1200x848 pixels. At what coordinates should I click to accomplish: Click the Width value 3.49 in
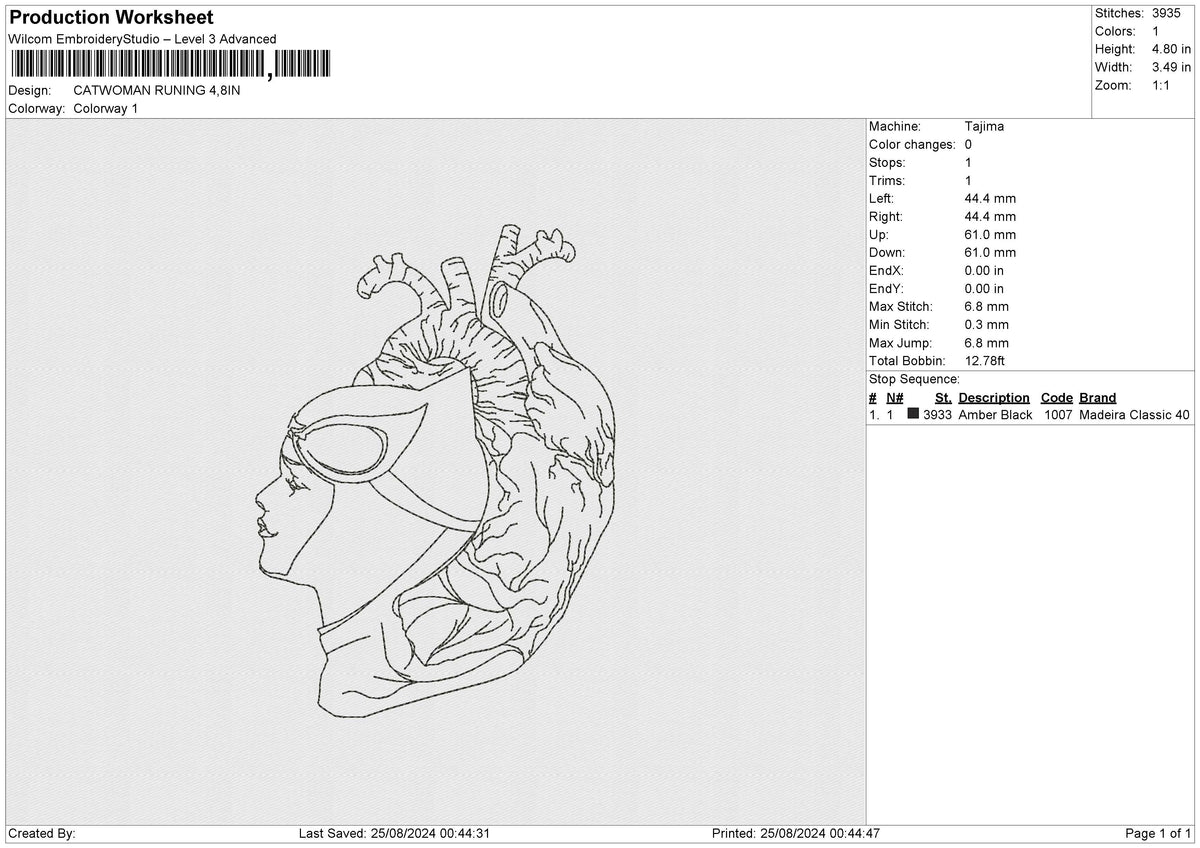tap(1172, 67)
